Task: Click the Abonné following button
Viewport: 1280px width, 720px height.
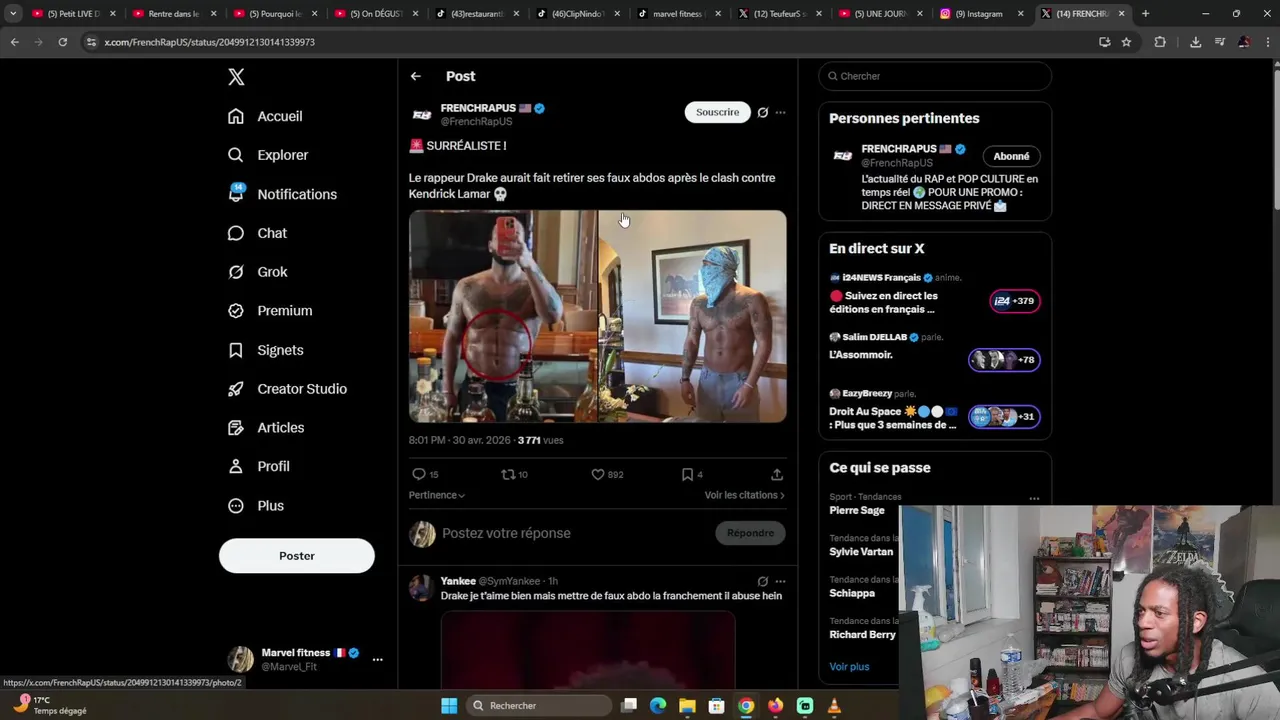Action: click(x=1011, y=156)
